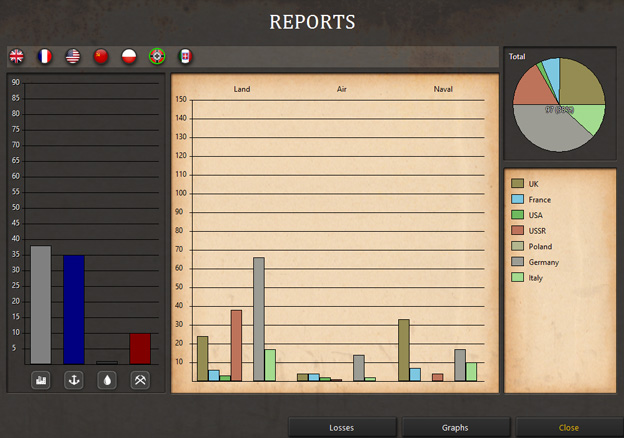Open the Losses report
The image size is (624, 438).
(x=342, y=428)
